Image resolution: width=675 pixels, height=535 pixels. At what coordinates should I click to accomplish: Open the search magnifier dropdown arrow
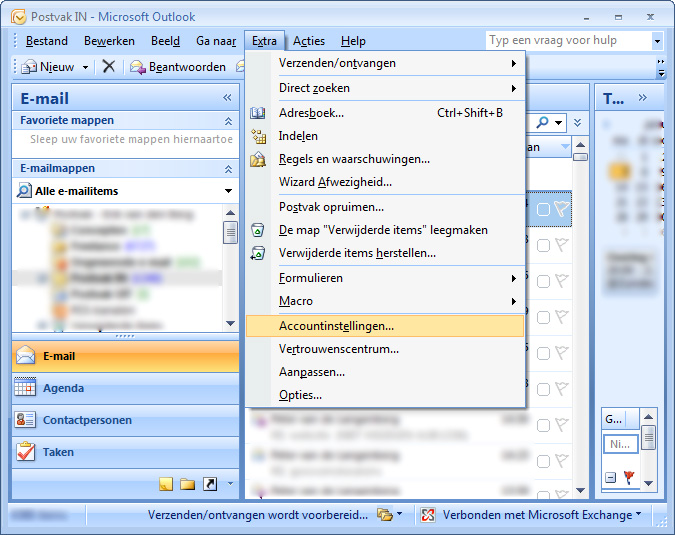click(558, 123)
